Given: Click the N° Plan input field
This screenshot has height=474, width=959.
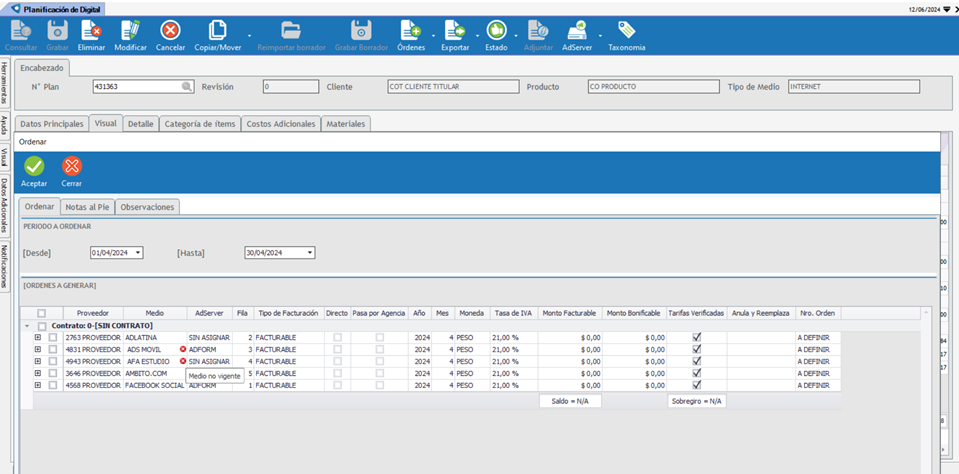Looking at the screenshot, I should point(144,87).
